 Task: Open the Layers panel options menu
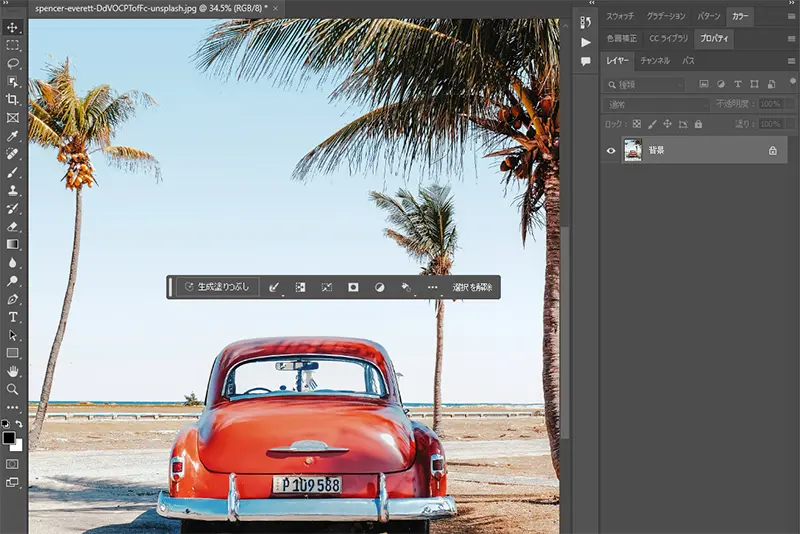click(791, 61)
